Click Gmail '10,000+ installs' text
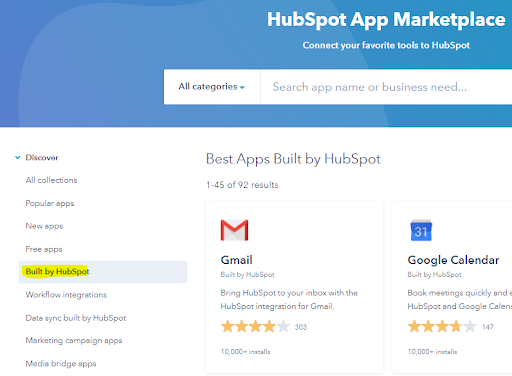 245,352
